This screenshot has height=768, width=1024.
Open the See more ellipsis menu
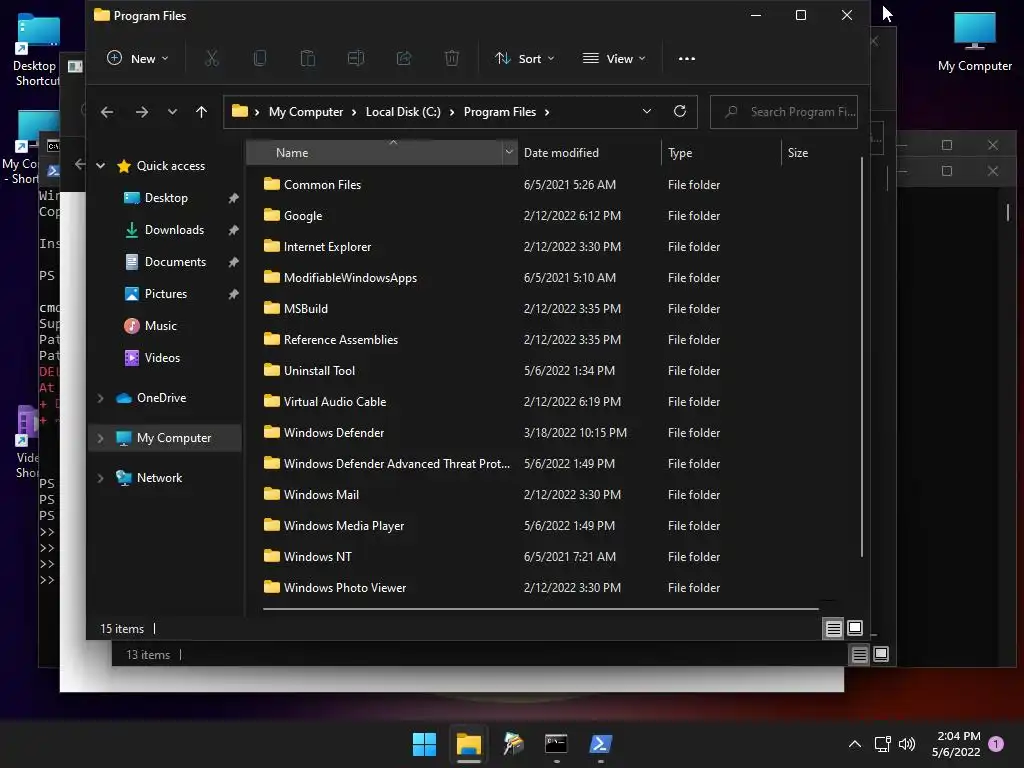(686, 59)
